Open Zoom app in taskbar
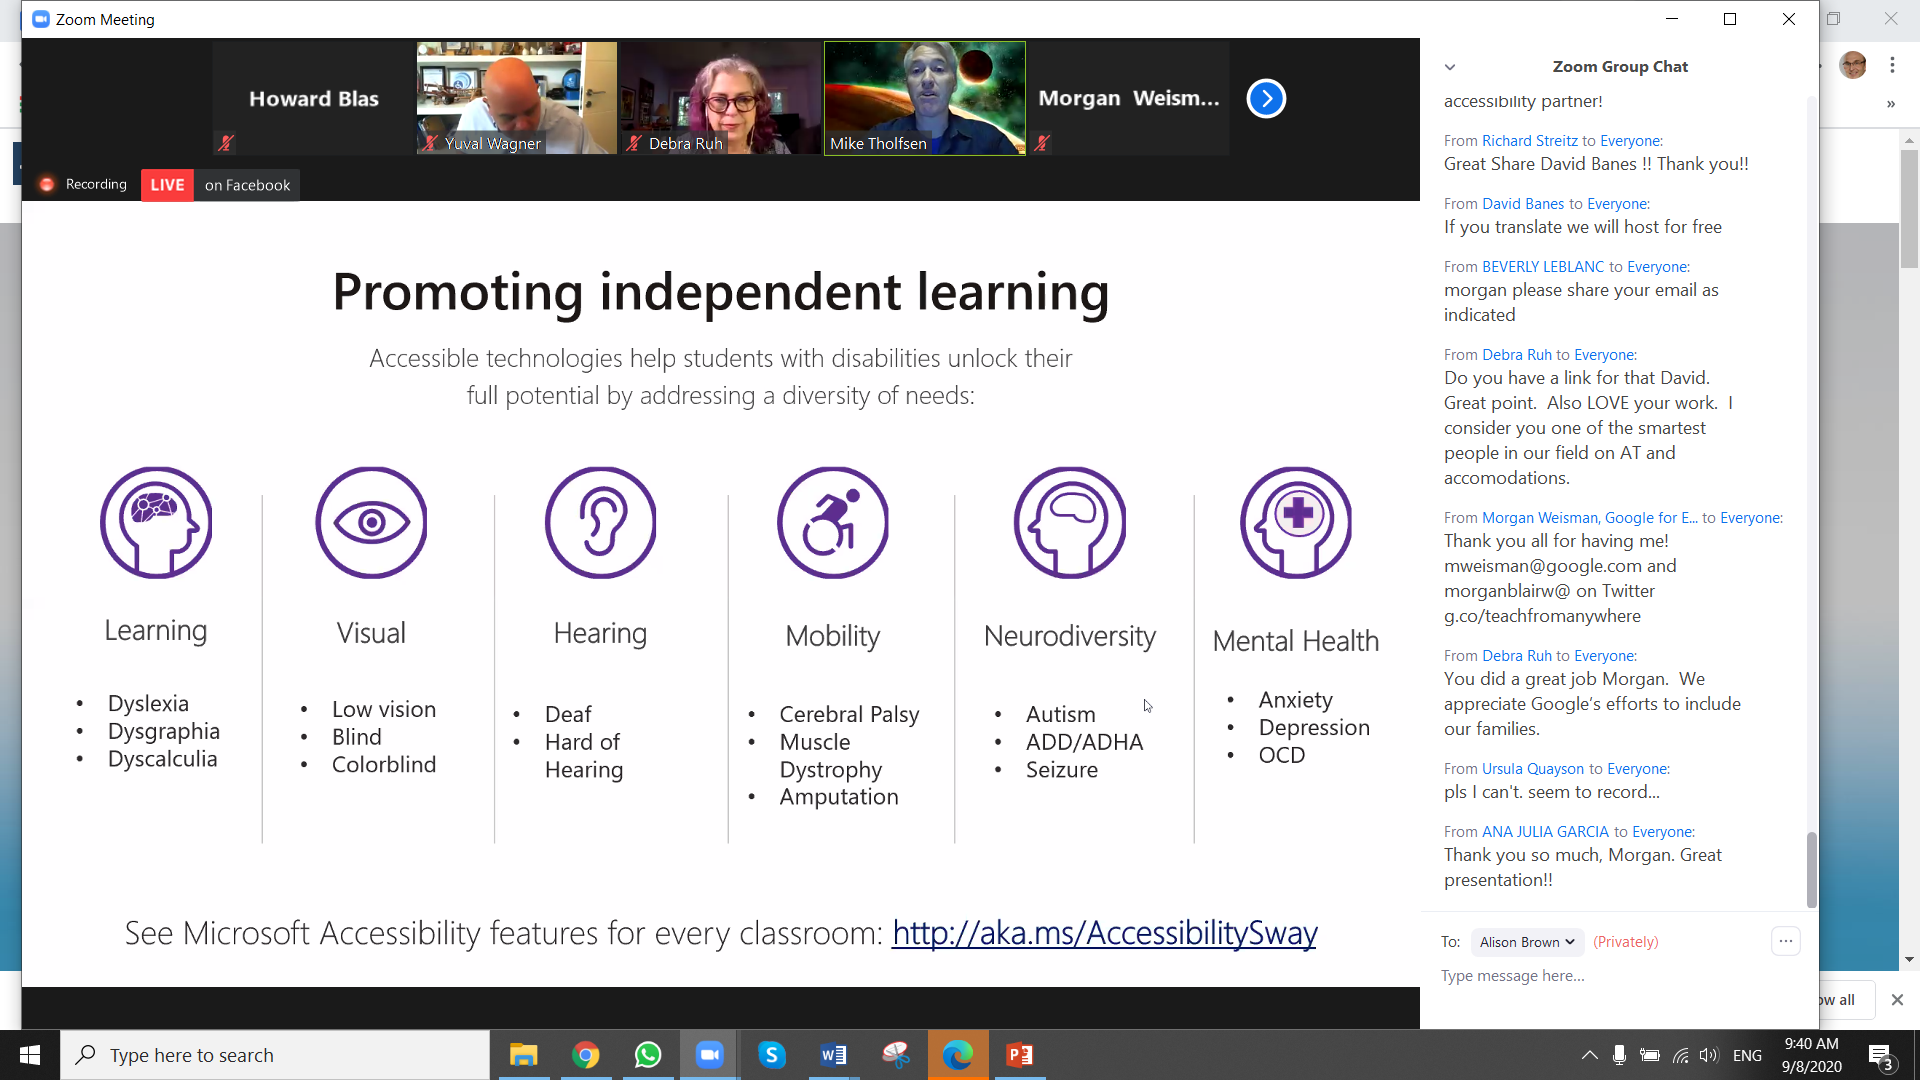1920x1080 pixels. tap(709, 1055)
